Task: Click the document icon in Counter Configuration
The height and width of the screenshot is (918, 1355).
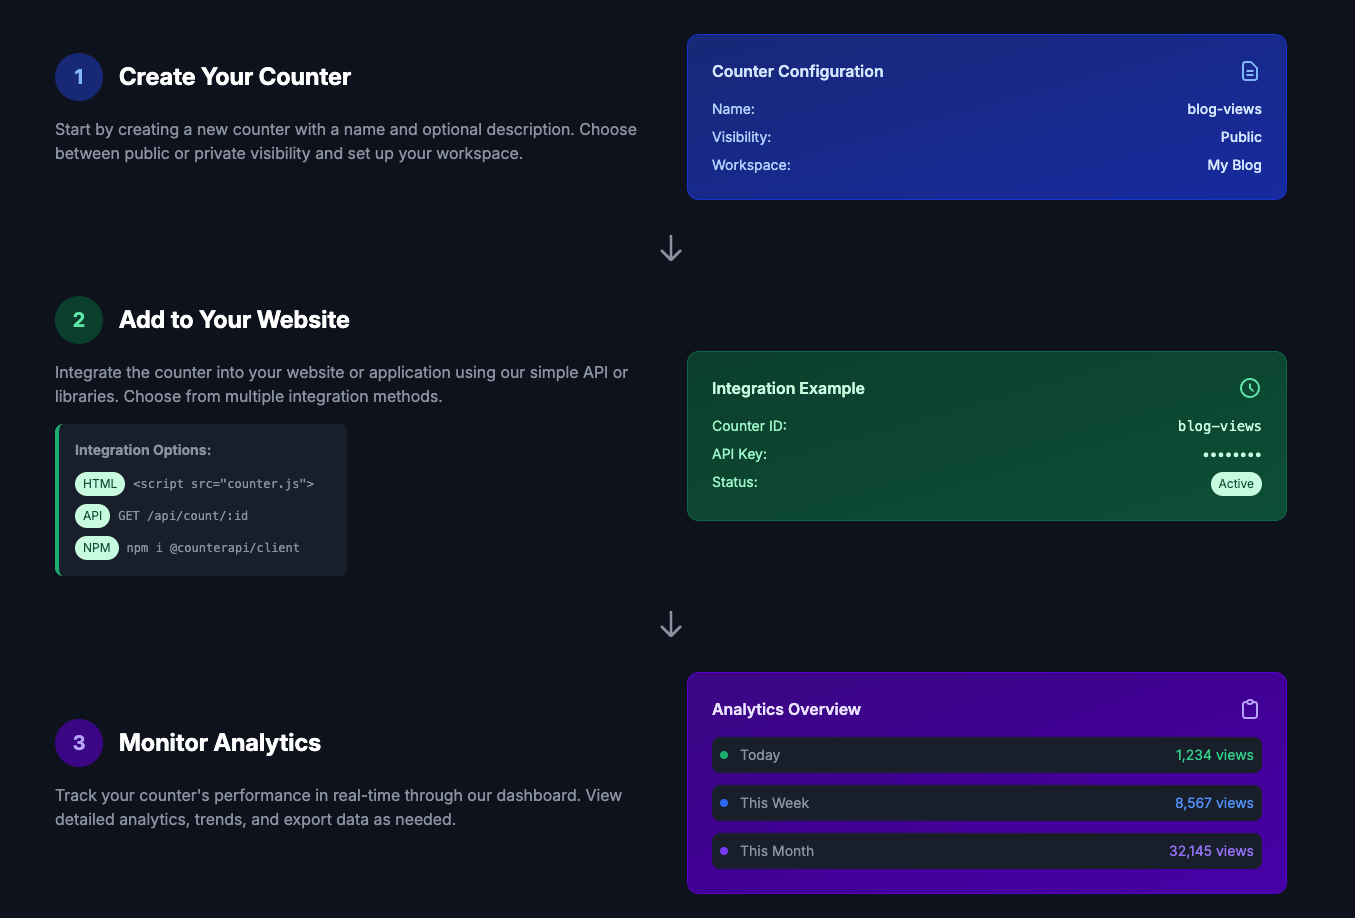Action: tap(1249, 71)
